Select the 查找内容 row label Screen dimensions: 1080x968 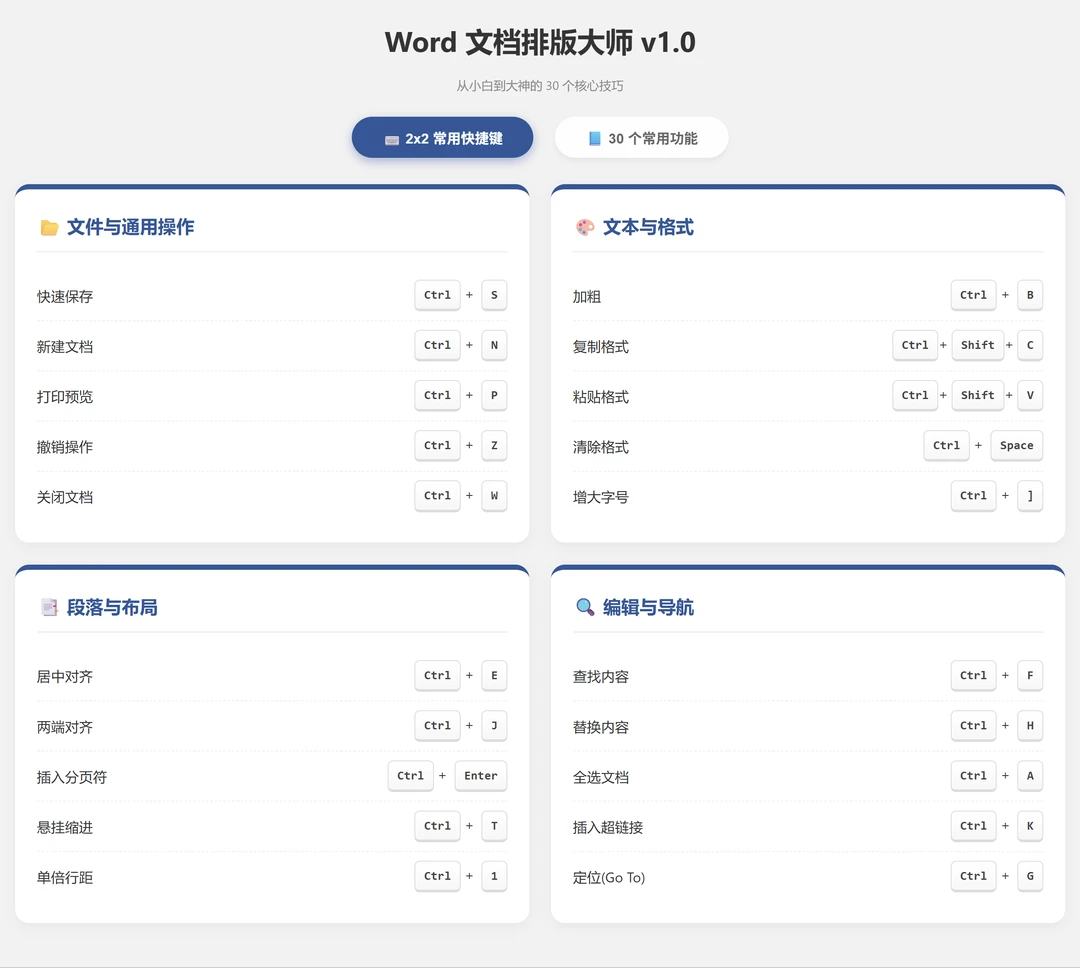pyautogui.click(x=601, y=677)
